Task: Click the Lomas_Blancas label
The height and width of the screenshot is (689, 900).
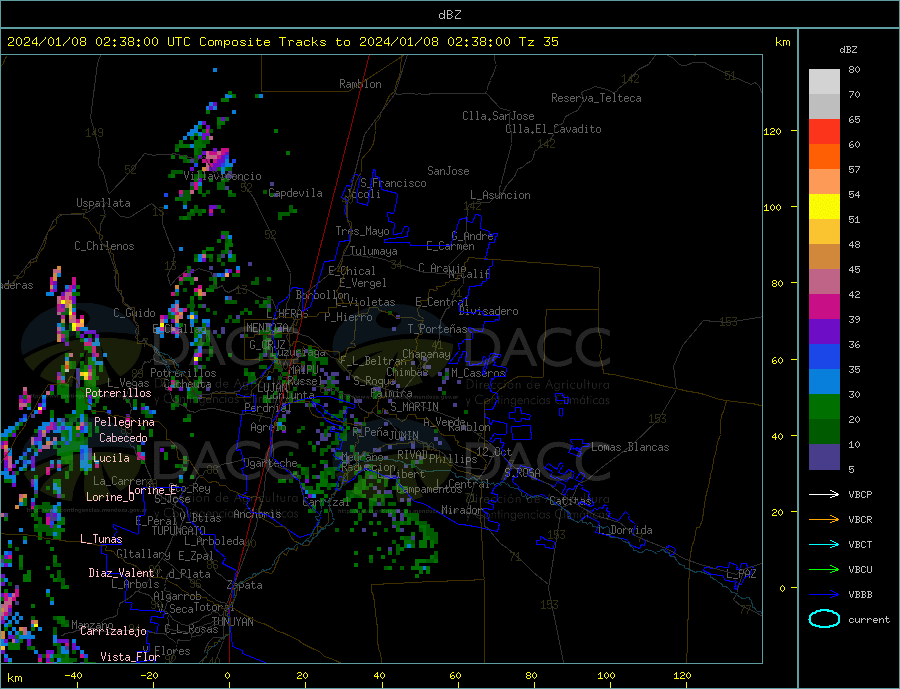Action: coord(630,447)
